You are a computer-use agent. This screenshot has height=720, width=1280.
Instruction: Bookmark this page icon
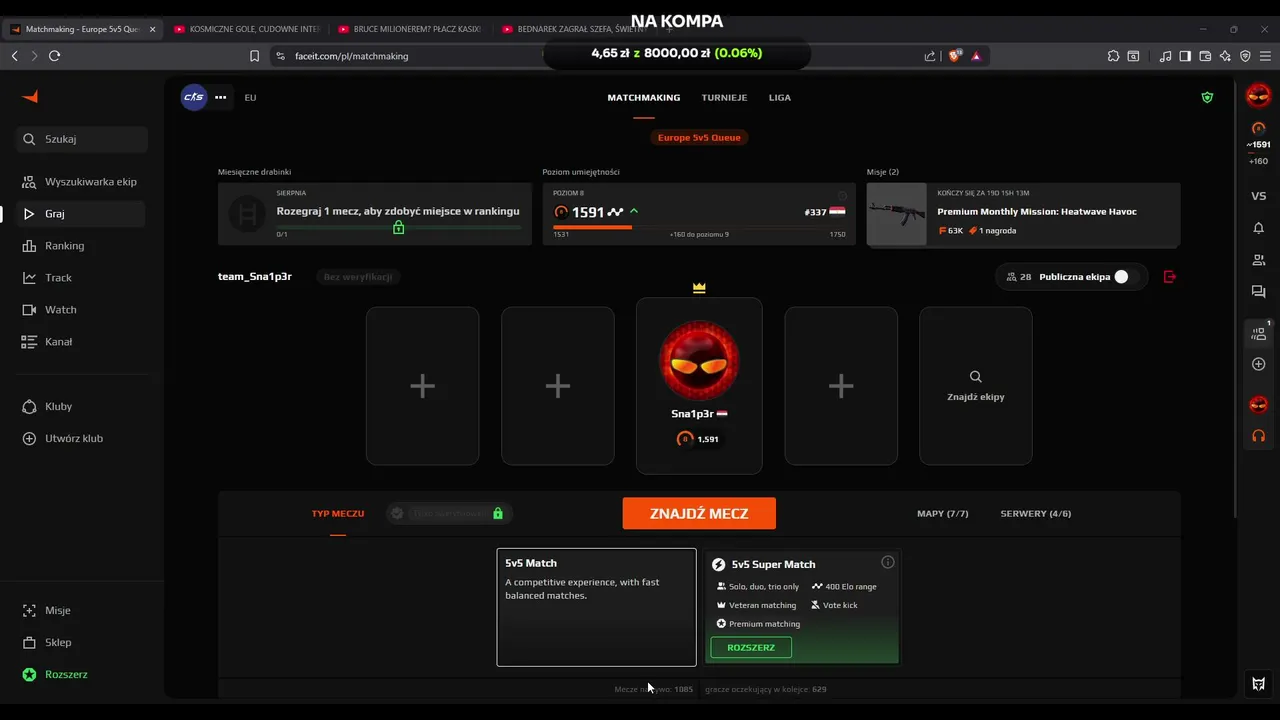click(254, 56)
